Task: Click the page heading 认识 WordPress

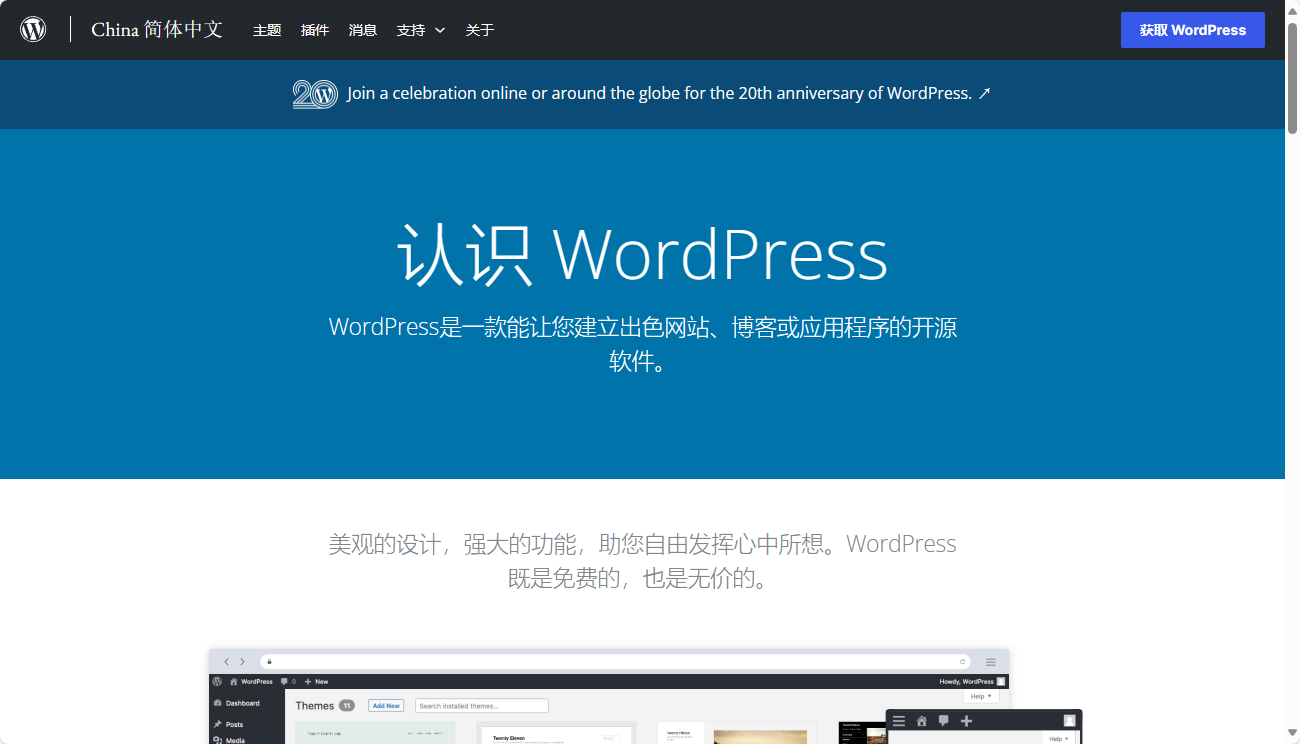Action: pos(643,254)
